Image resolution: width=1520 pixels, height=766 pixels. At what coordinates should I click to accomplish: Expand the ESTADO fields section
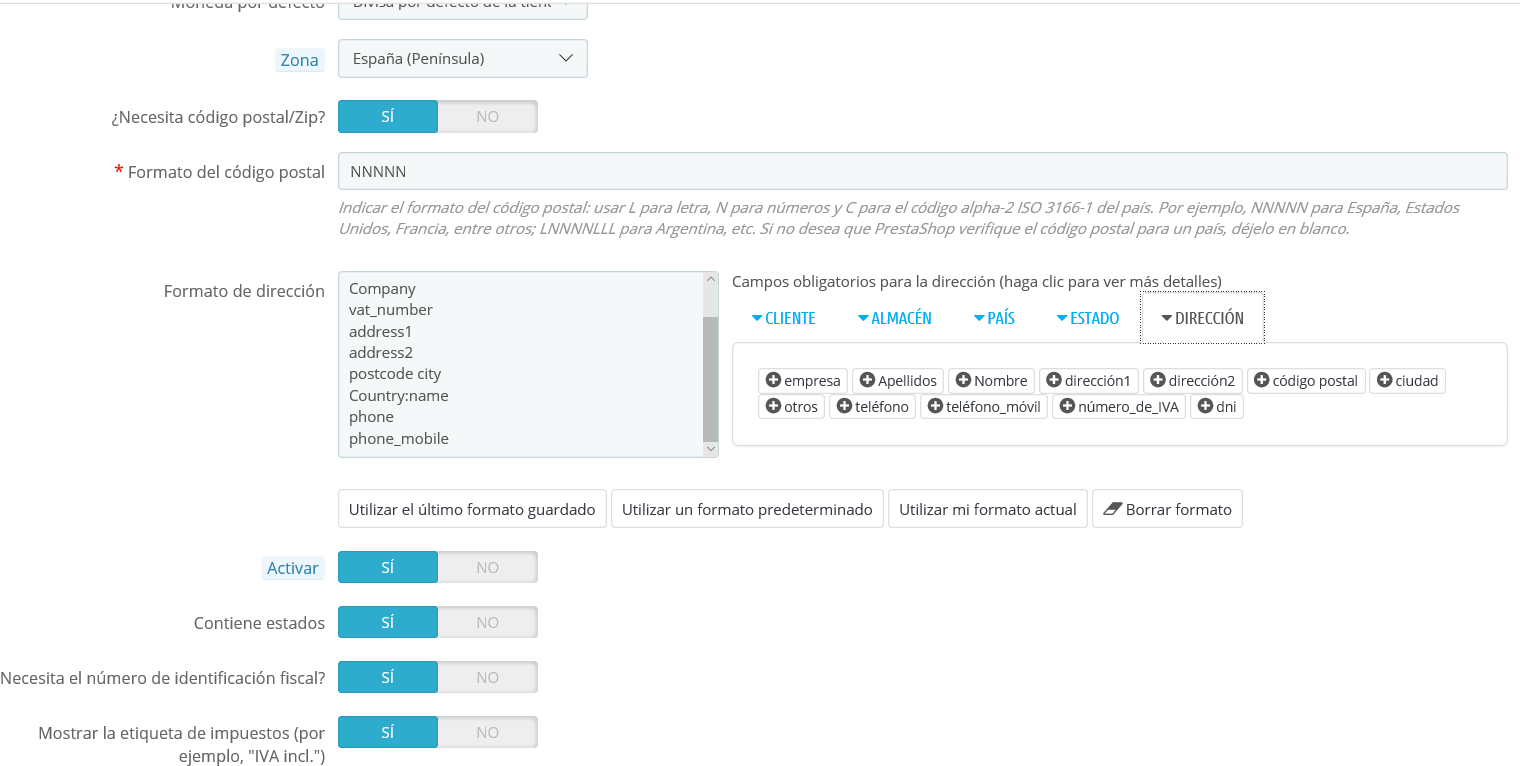[1088, 318]
